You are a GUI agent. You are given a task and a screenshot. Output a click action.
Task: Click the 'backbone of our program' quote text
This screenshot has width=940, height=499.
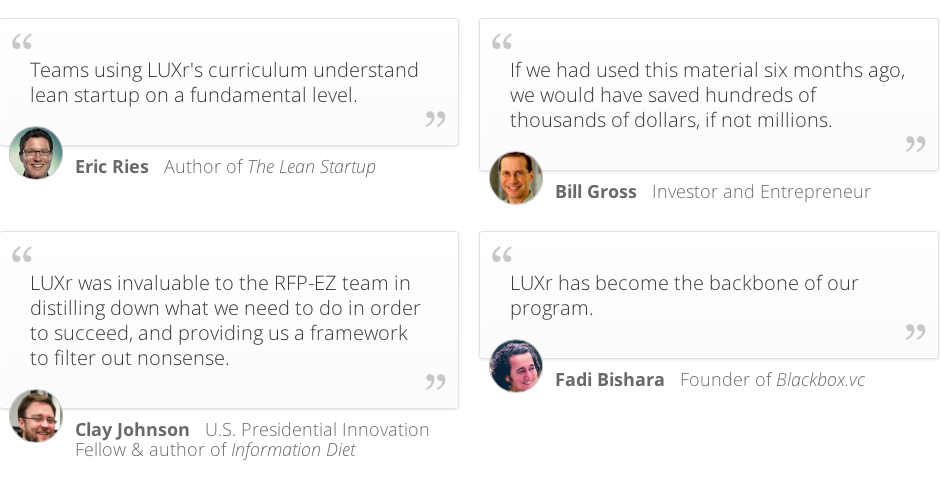pyautogui.click(x=684, y=295)
